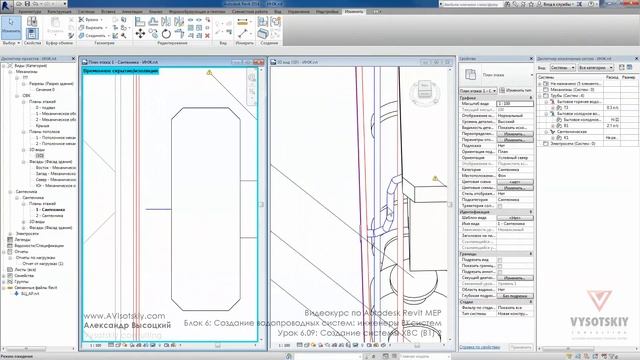This screenshot has height=360, width=640.
Task: Expand the Семейства node in project browser
Action: [4, 276]
